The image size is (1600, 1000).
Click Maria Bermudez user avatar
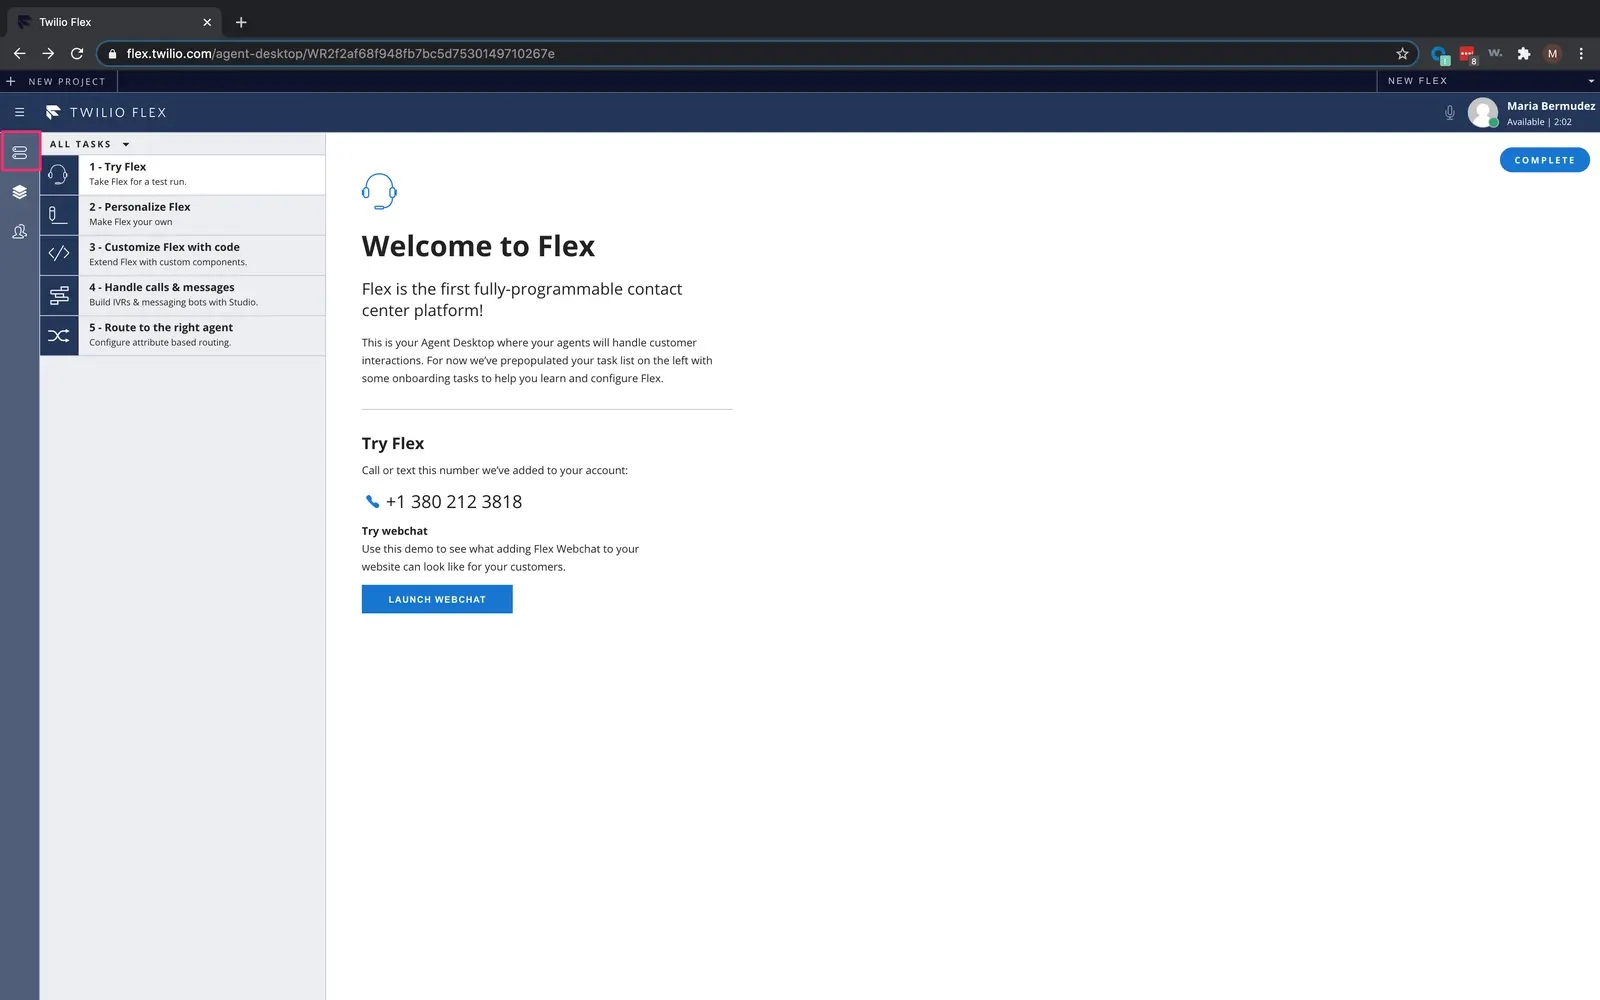point(1482,112)
